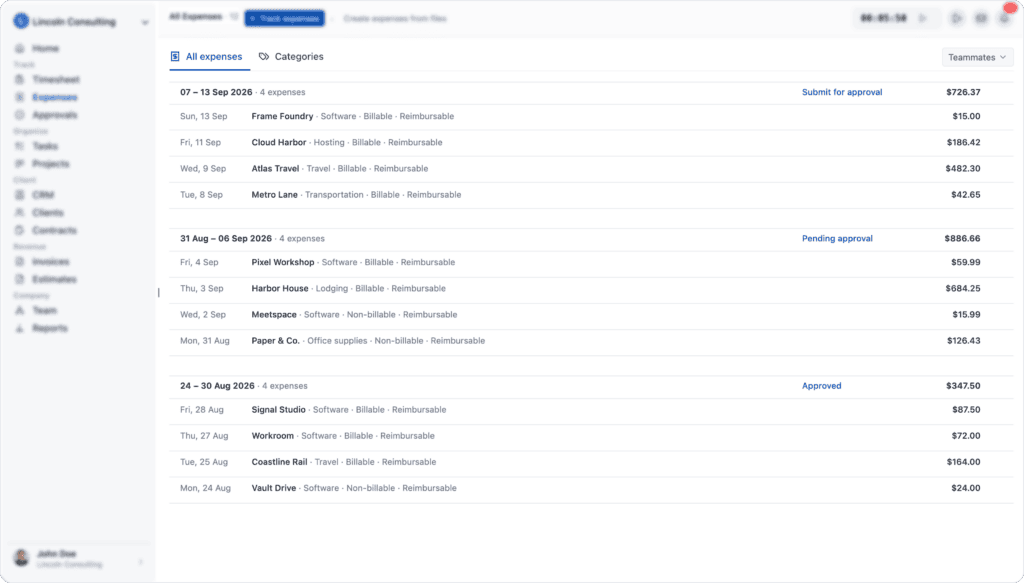Click the Sun, 13 Sep date
1024x583 pixels.
point(204,116)
